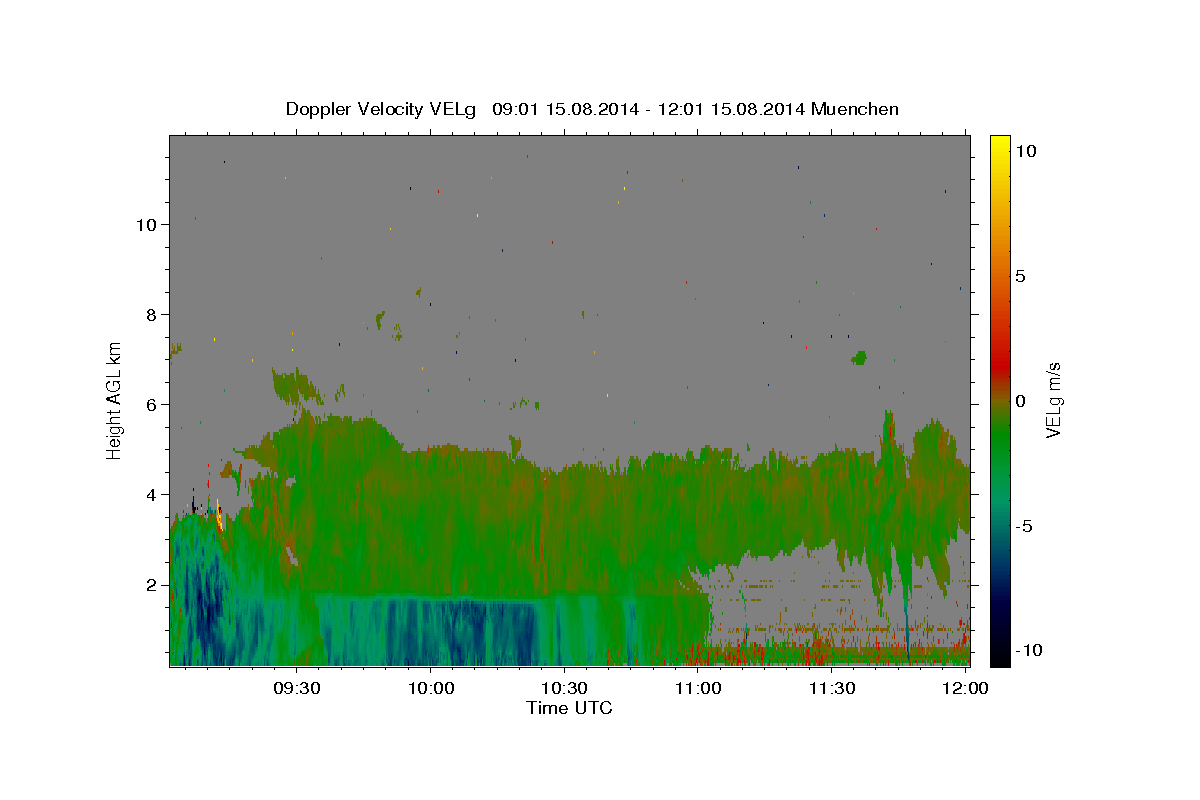Click the height tick label 8
Viewport: 1200px width, 800px height.
point(152,315)
